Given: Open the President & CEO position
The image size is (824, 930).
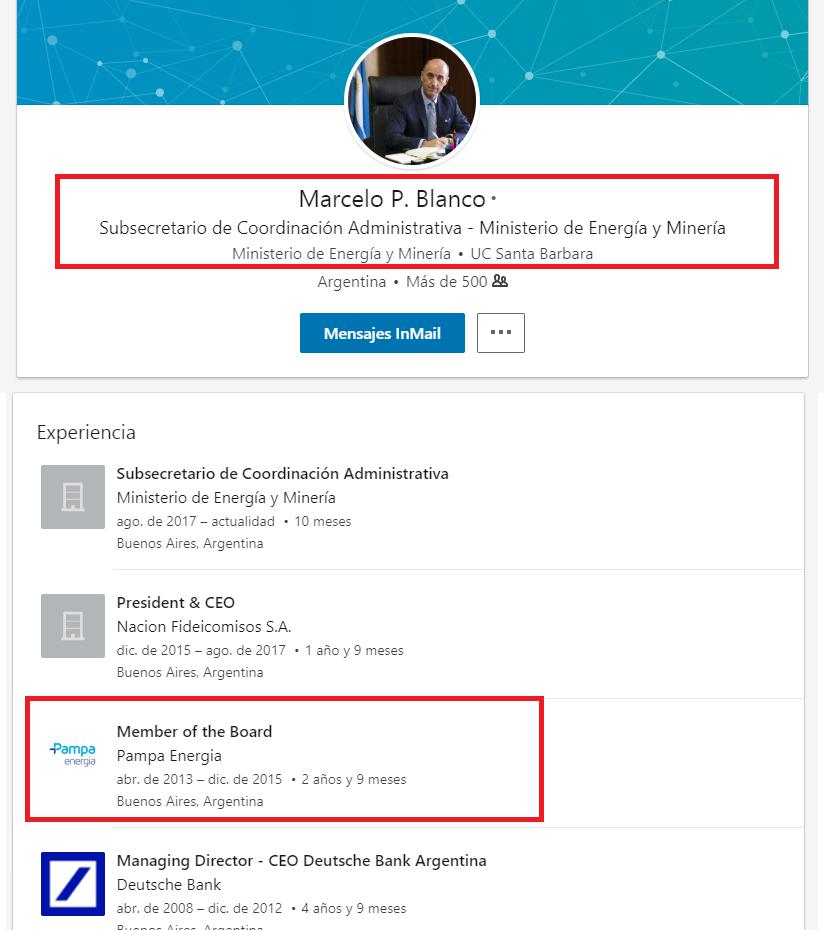Looking at the screenshot, I should tap(176, 603).
